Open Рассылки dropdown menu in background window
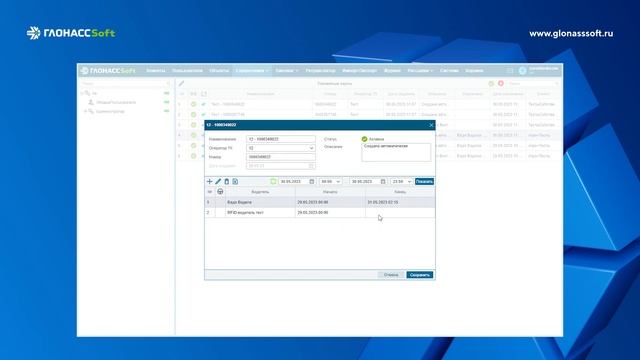640x360 pixels. [x=420, y=71]
